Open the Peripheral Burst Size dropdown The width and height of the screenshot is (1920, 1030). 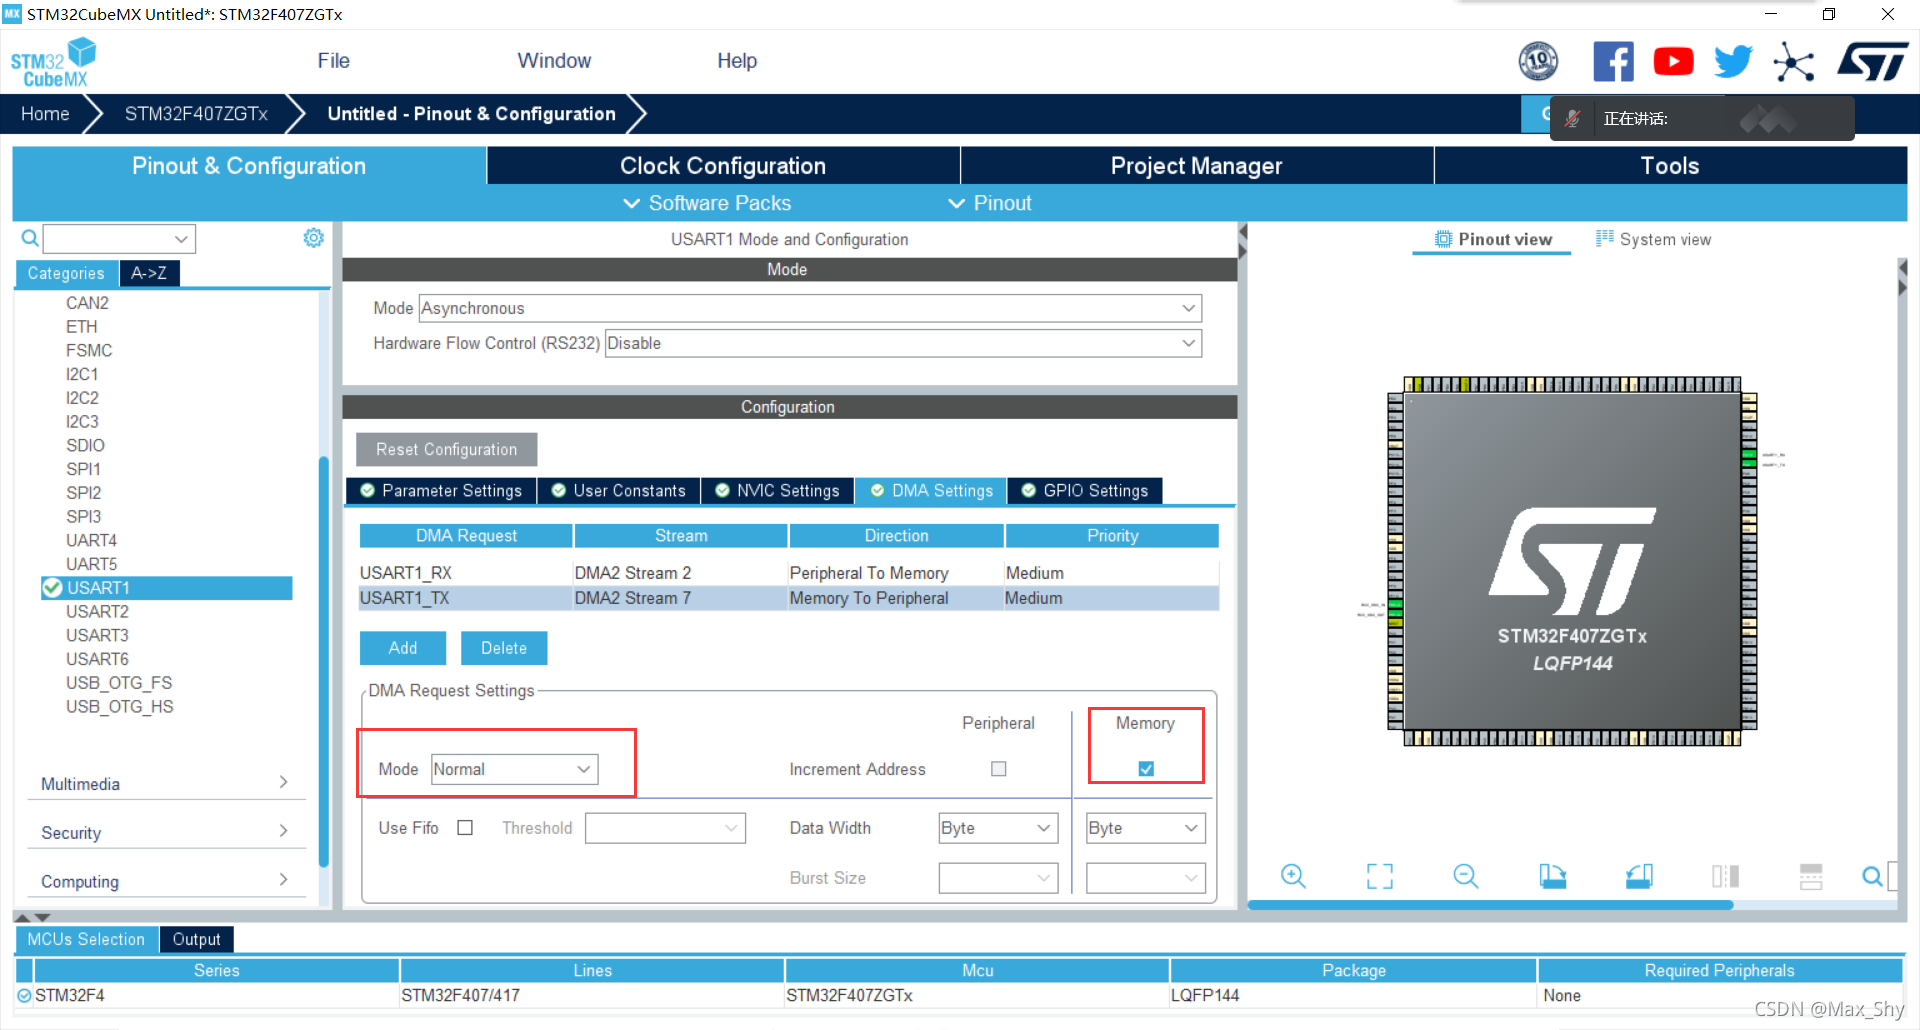coord(998,878)
